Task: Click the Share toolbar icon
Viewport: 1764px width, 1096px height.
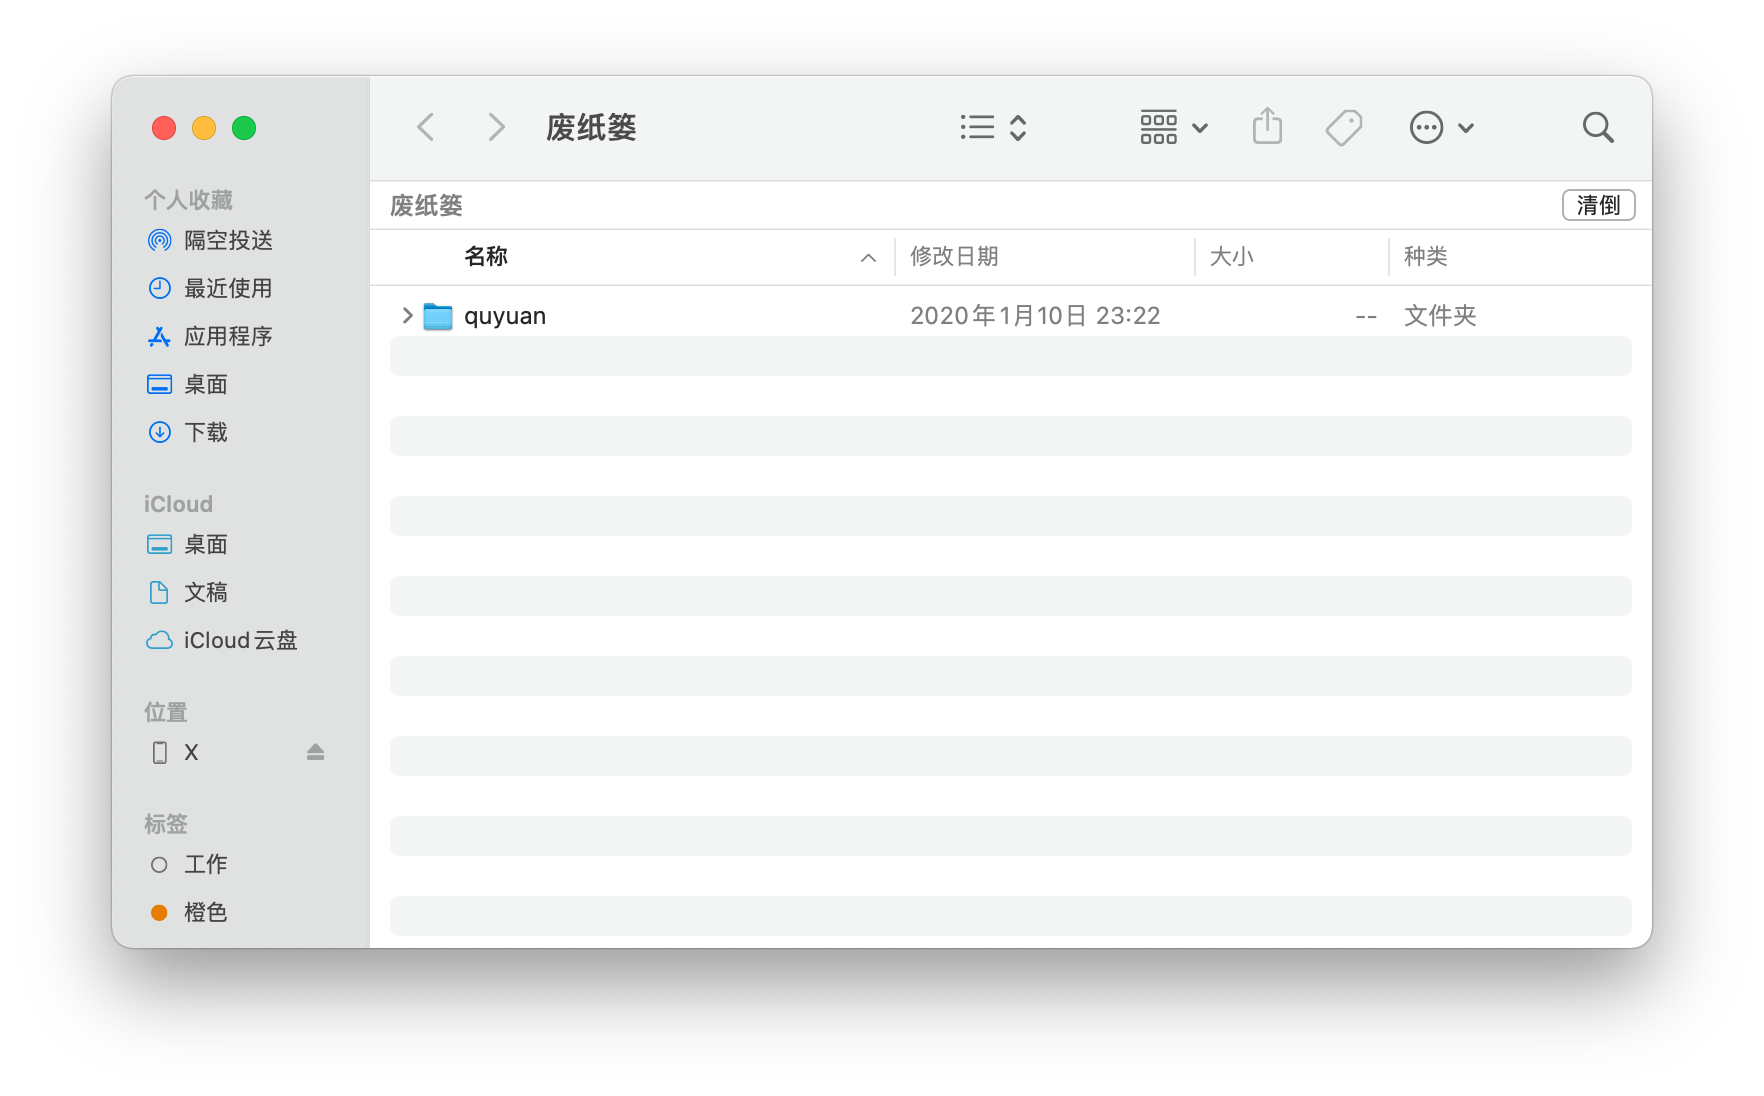Action: point(1267,127)
